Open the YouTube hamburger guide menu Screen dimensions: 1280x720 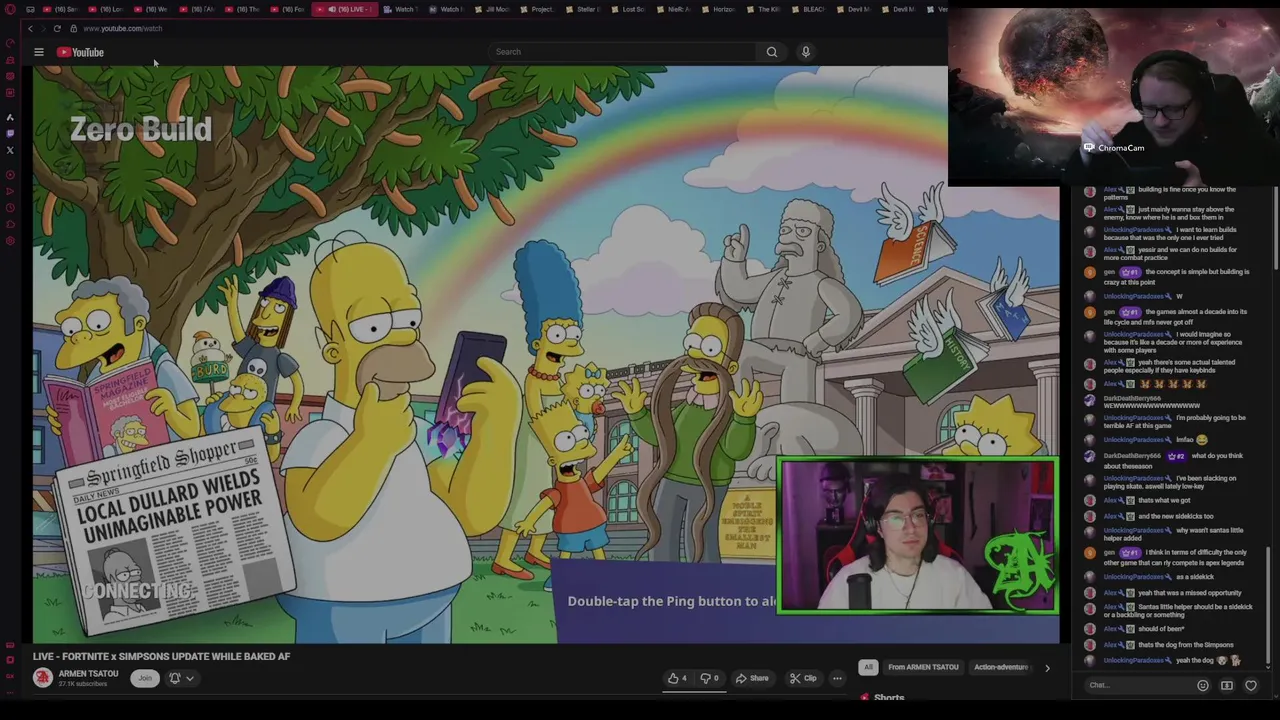[x=39, y=52]
